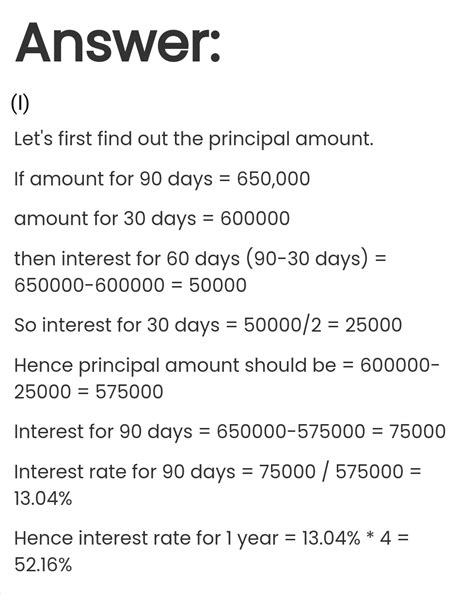Screen dimensions: 474x595
Task: Click the 'Interest rate for 90 days' line
Action: coord(217,472)
